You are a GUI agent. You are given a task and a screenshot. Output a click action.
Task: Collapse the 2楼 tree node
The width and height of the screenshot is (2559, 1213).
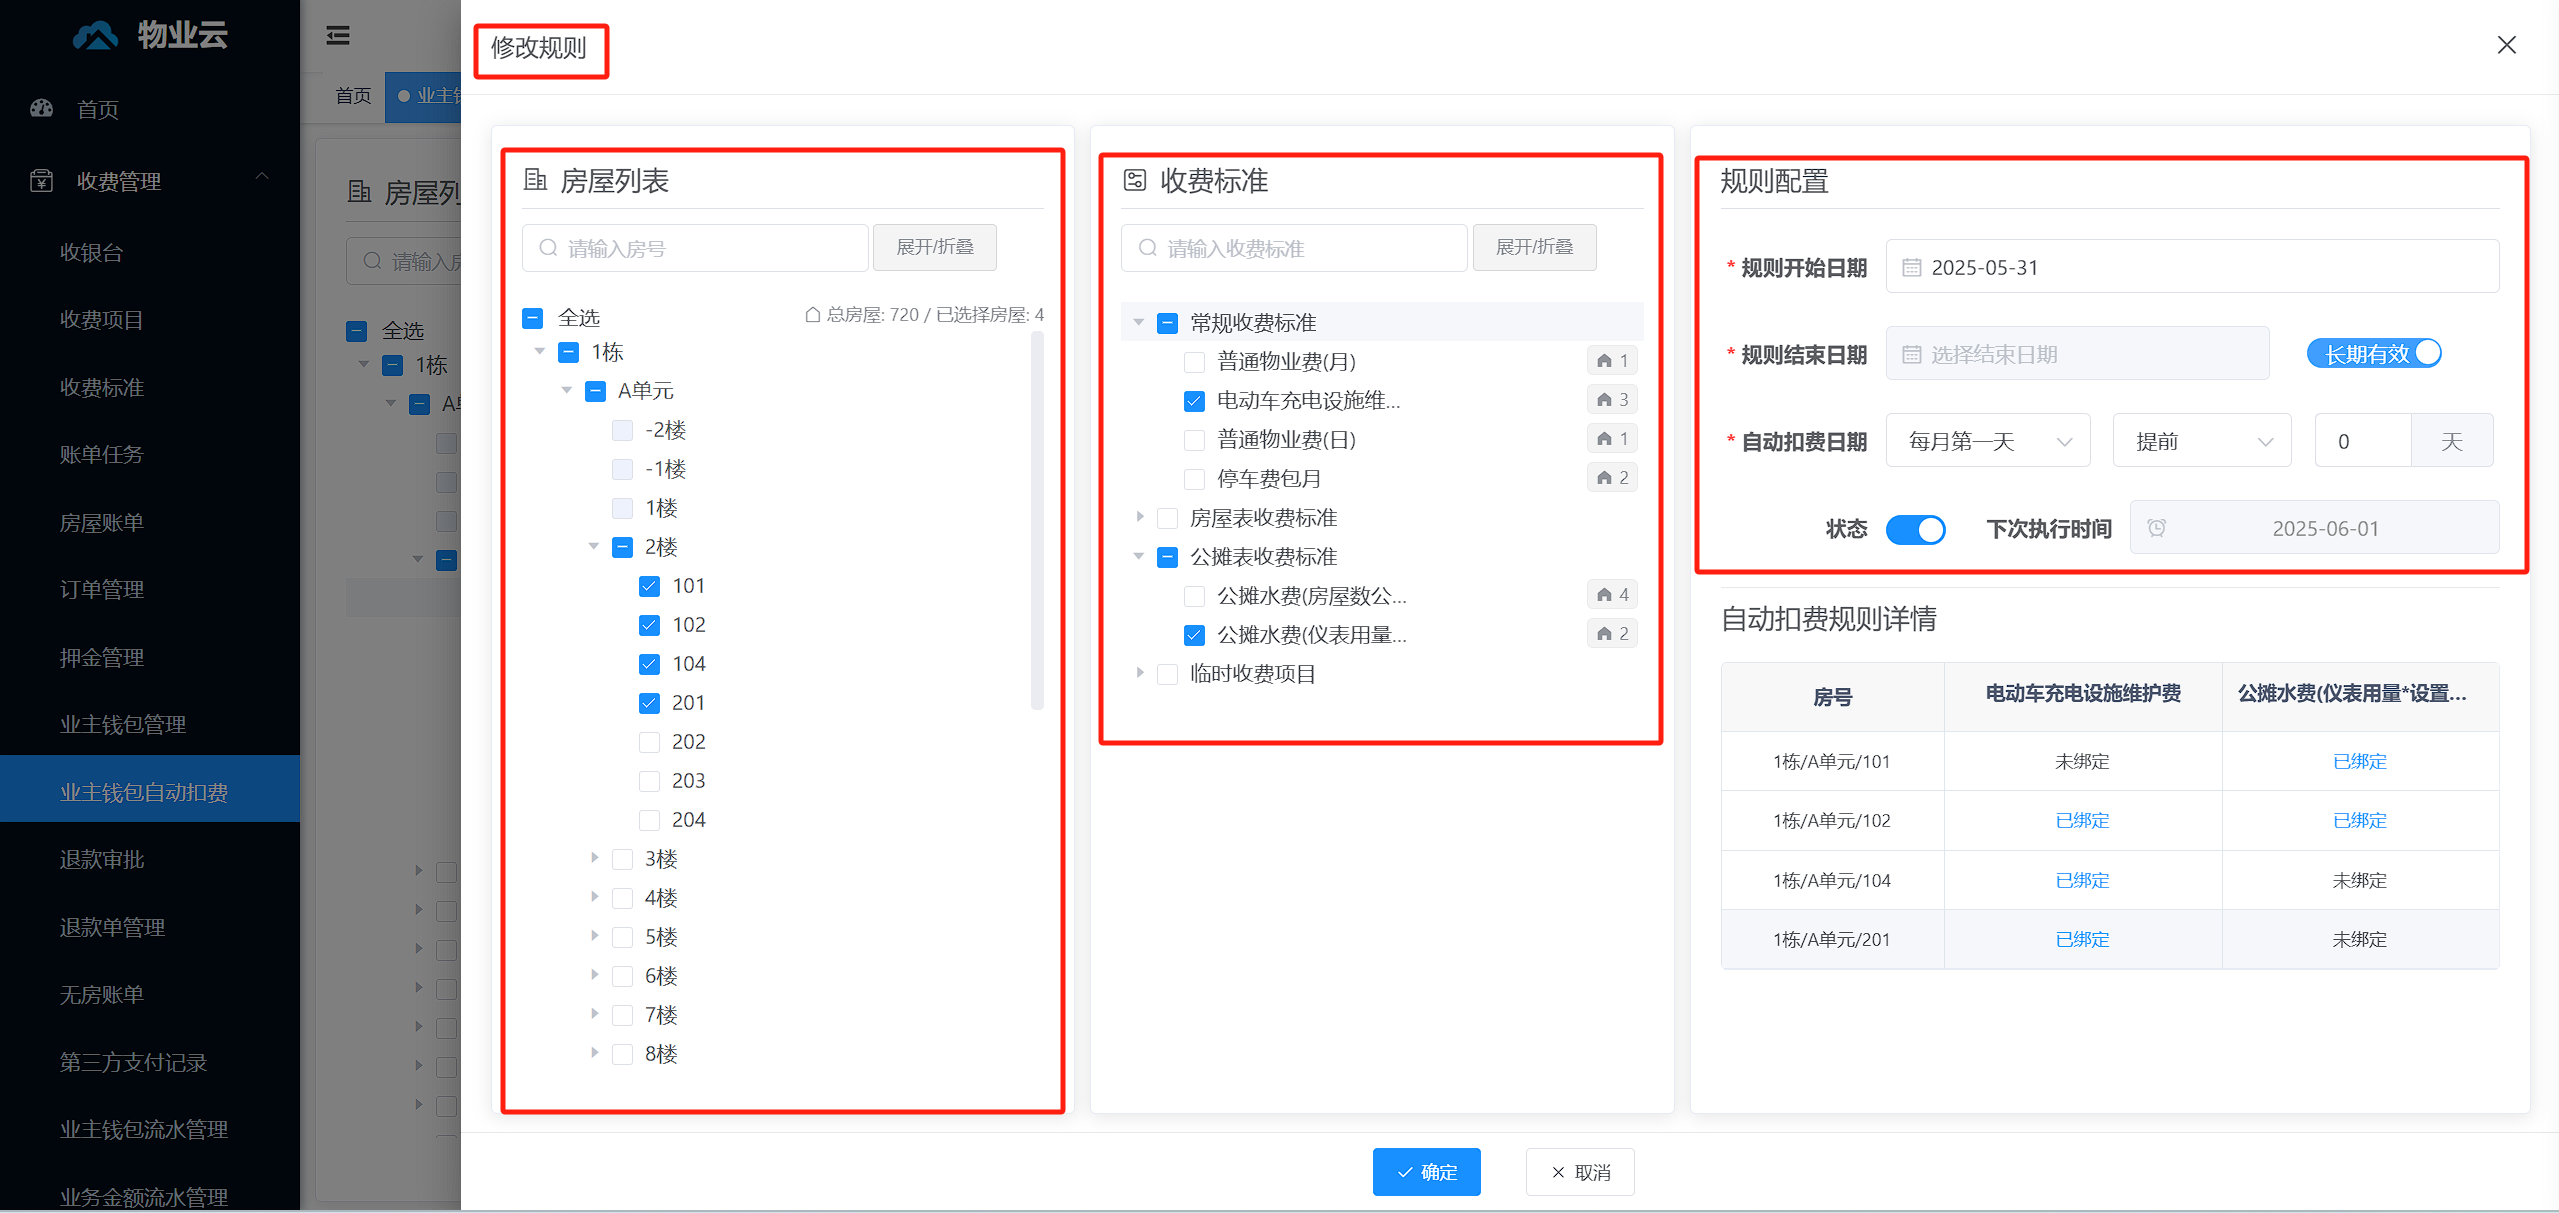(x=594, y=546)
